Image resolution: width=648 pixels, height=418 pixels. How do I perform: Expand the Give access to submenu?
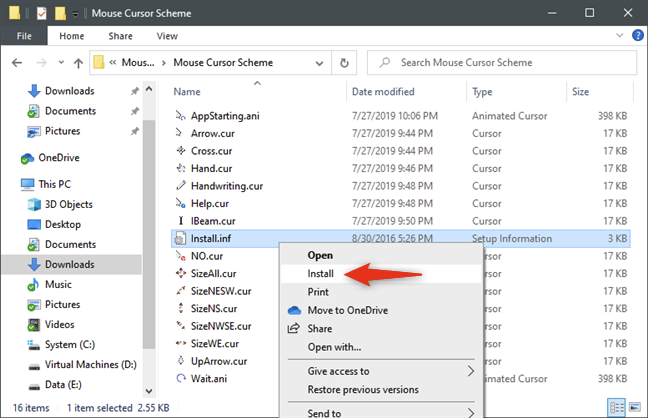coord(381,371)
